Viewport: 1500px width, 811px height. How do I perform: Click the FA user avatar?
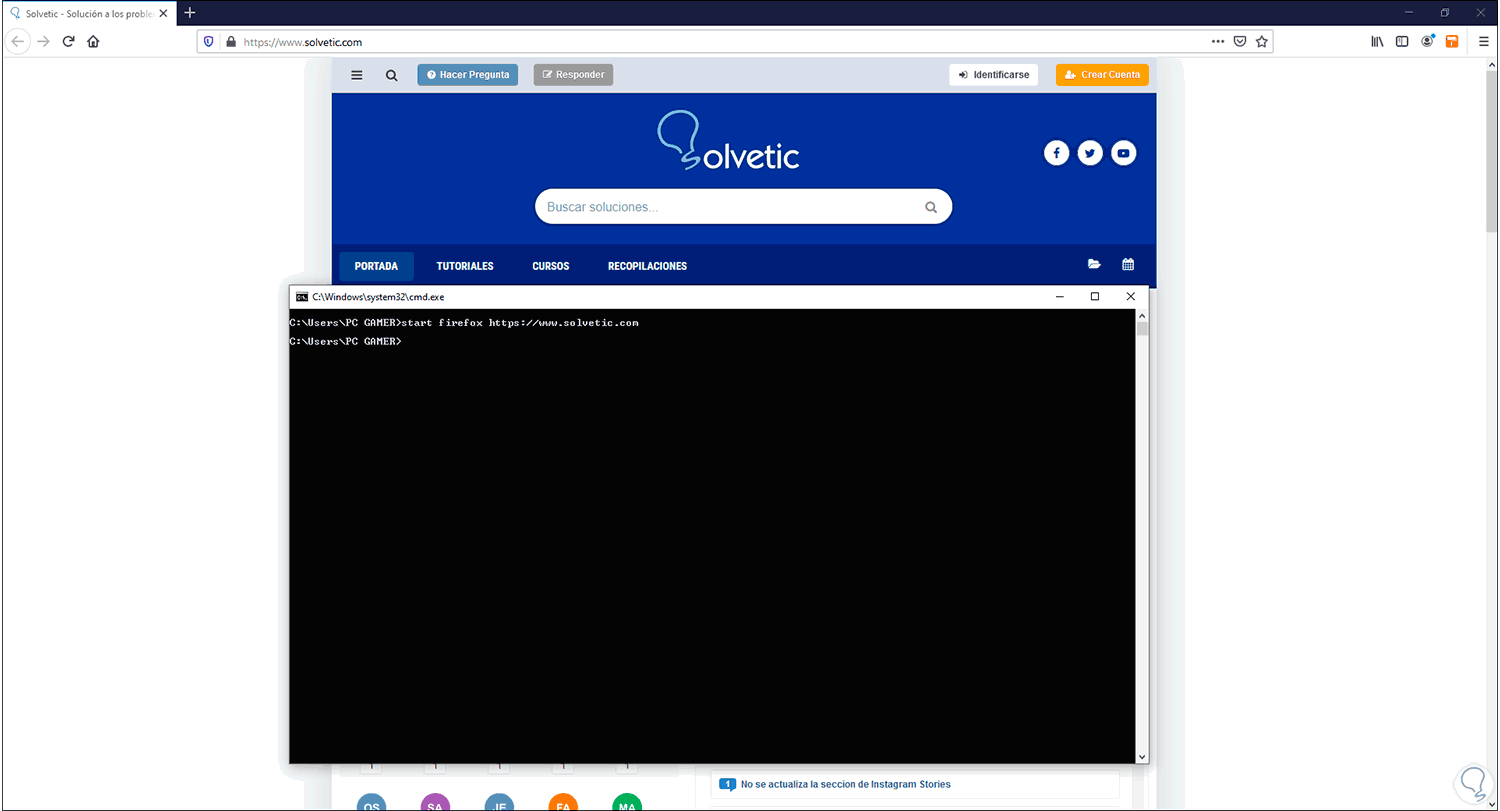point(563,804)
